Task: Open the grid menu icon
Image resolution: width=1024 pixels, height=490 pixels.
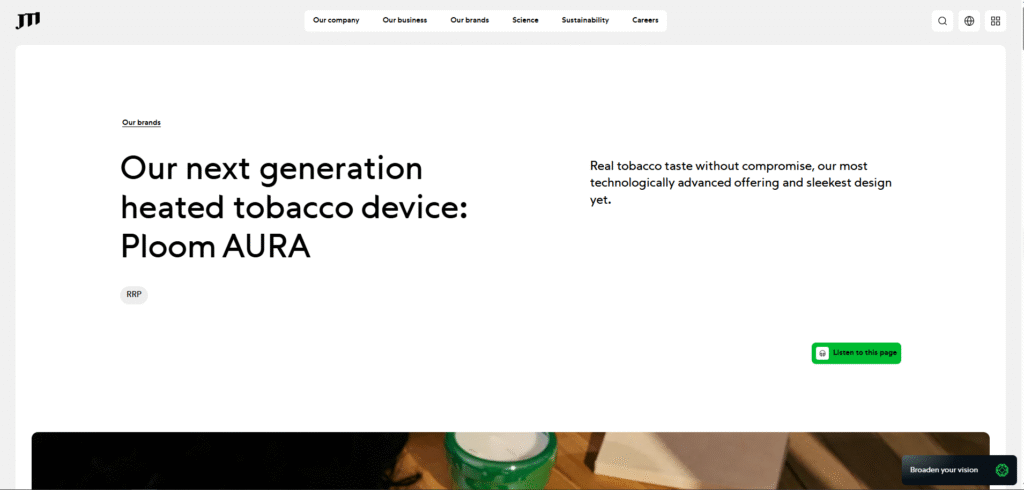Action: click(995, 21)
